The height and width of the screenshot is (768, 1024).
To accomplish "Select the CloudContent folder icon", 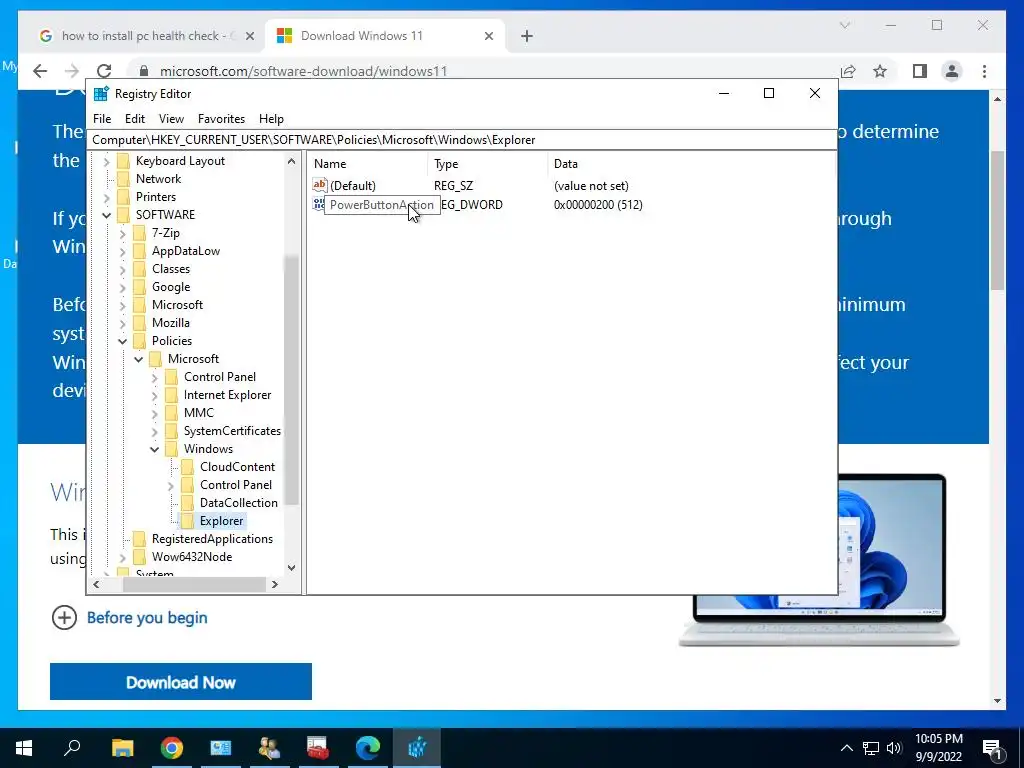I will point(187,467).
